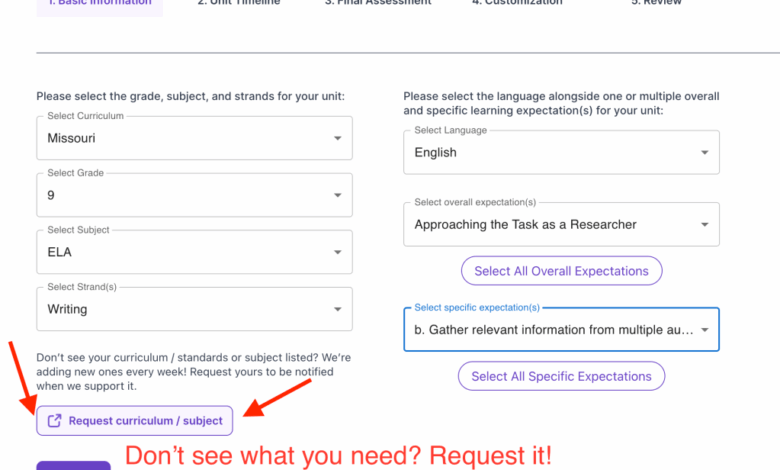Expand the overall expectation(s) dropdown arrow
This screenshot has height=470, width=780.
coord(704,225)
